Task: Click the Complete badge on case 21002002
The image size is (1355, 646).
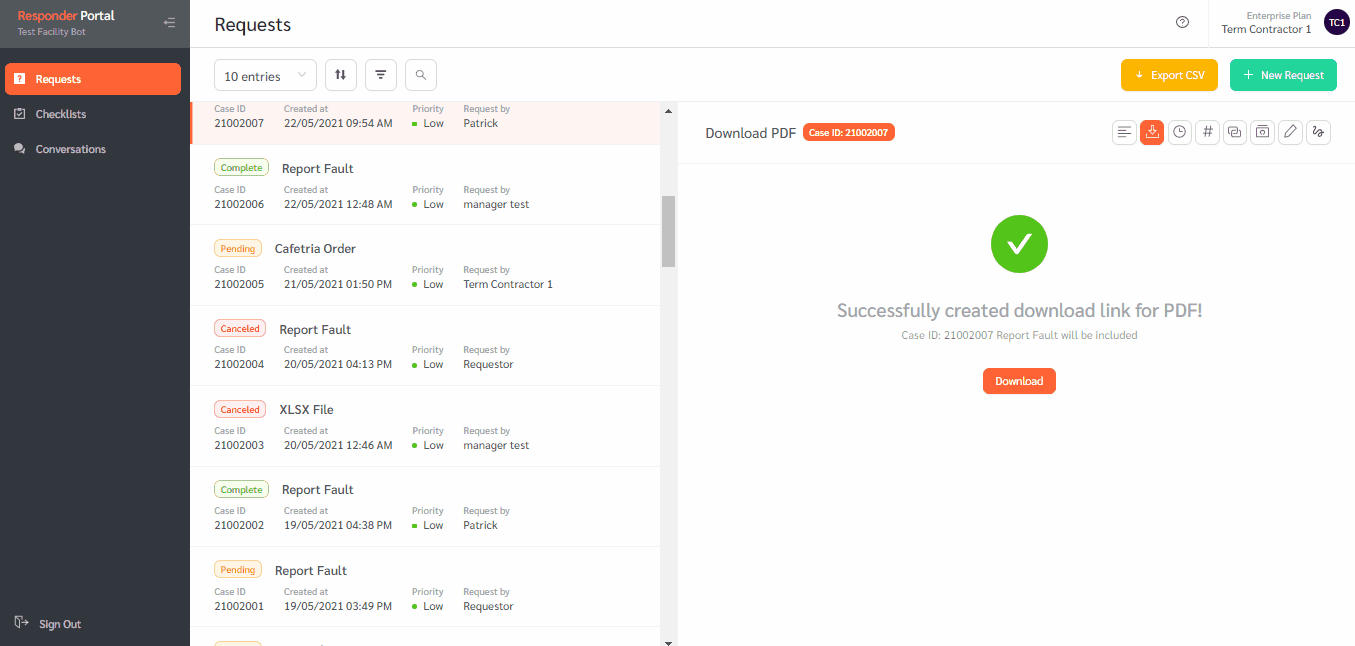Action: [241, 490]
